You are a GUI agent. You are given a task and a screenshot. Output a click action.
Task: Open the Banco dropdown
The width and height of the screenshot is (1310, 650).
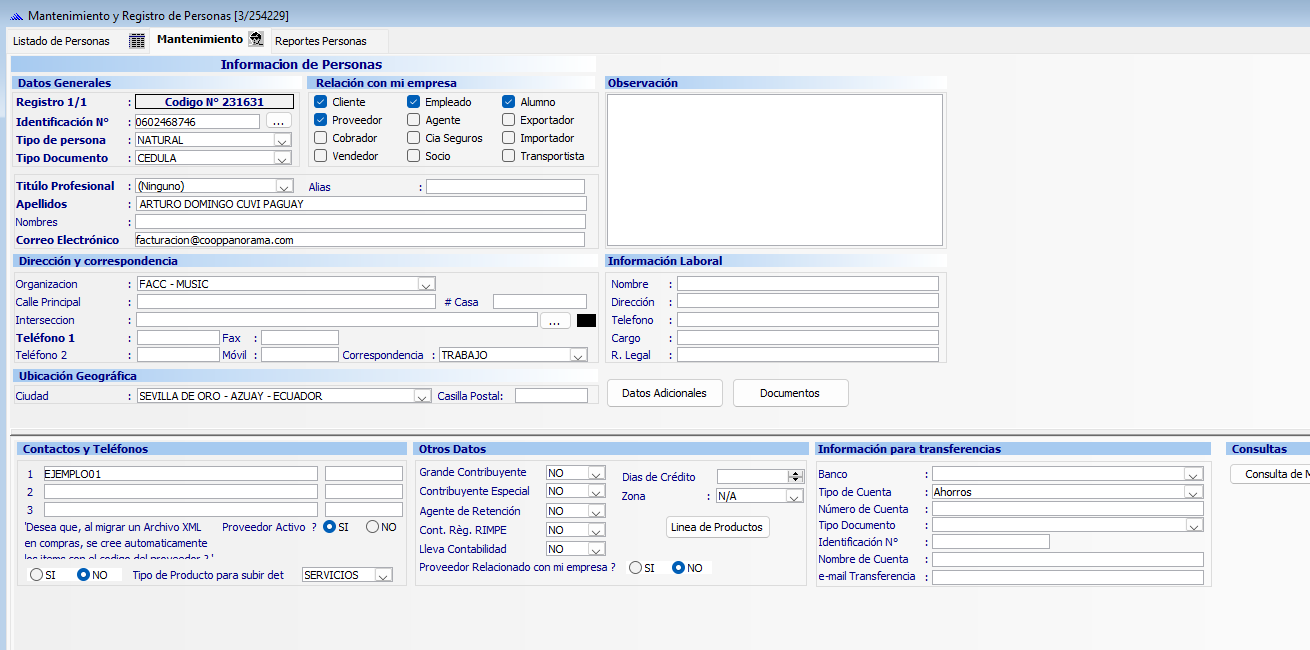1193,475
